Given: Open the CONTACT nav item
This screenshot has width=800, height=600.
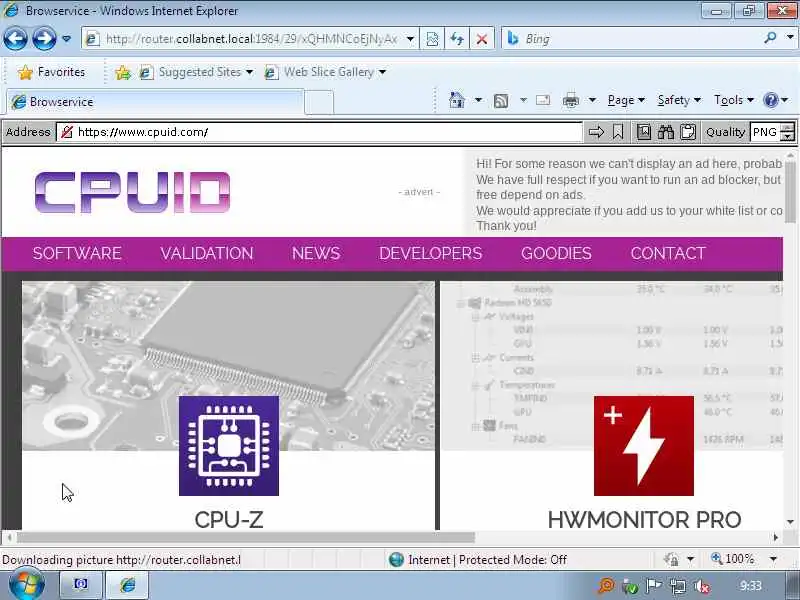Looking at the screenshot, I should pyautogui.click(x=668, y=253).
